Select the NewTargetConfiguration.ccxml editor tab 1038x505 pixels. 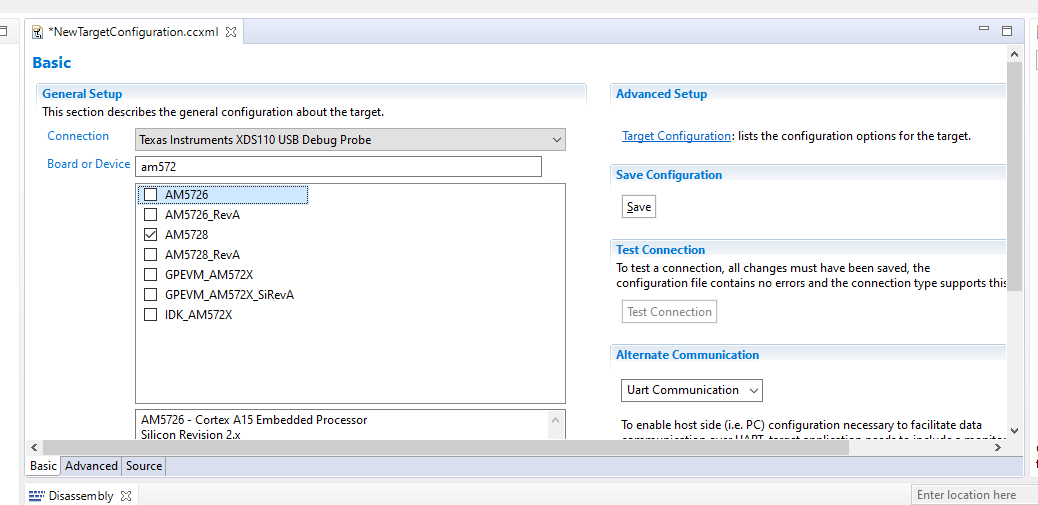133,32
